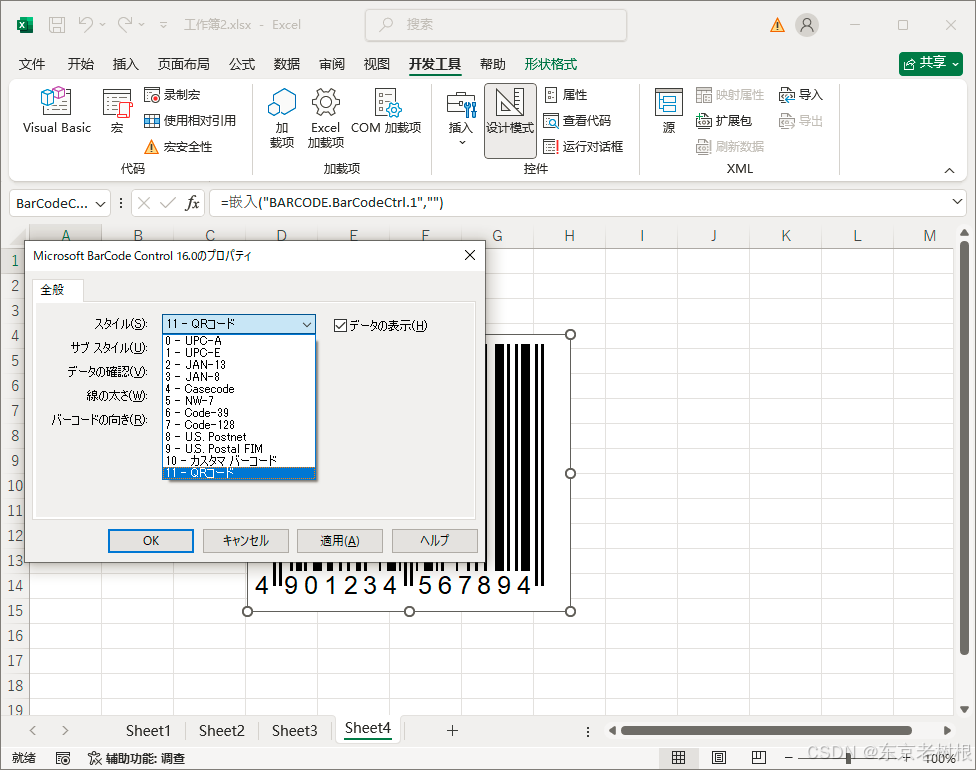Viewport: 976px width, 770px height.
Task: Toggle 设计模式 design mode
Action: pos(510,120)
